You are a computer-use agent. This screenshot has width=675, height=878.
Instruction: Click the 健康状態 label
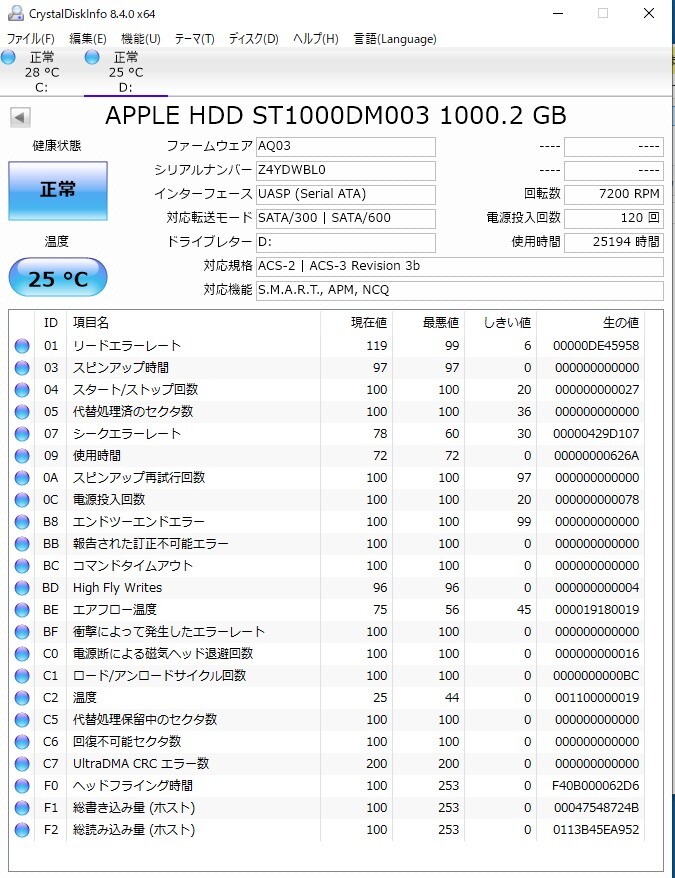pos(57,146)
